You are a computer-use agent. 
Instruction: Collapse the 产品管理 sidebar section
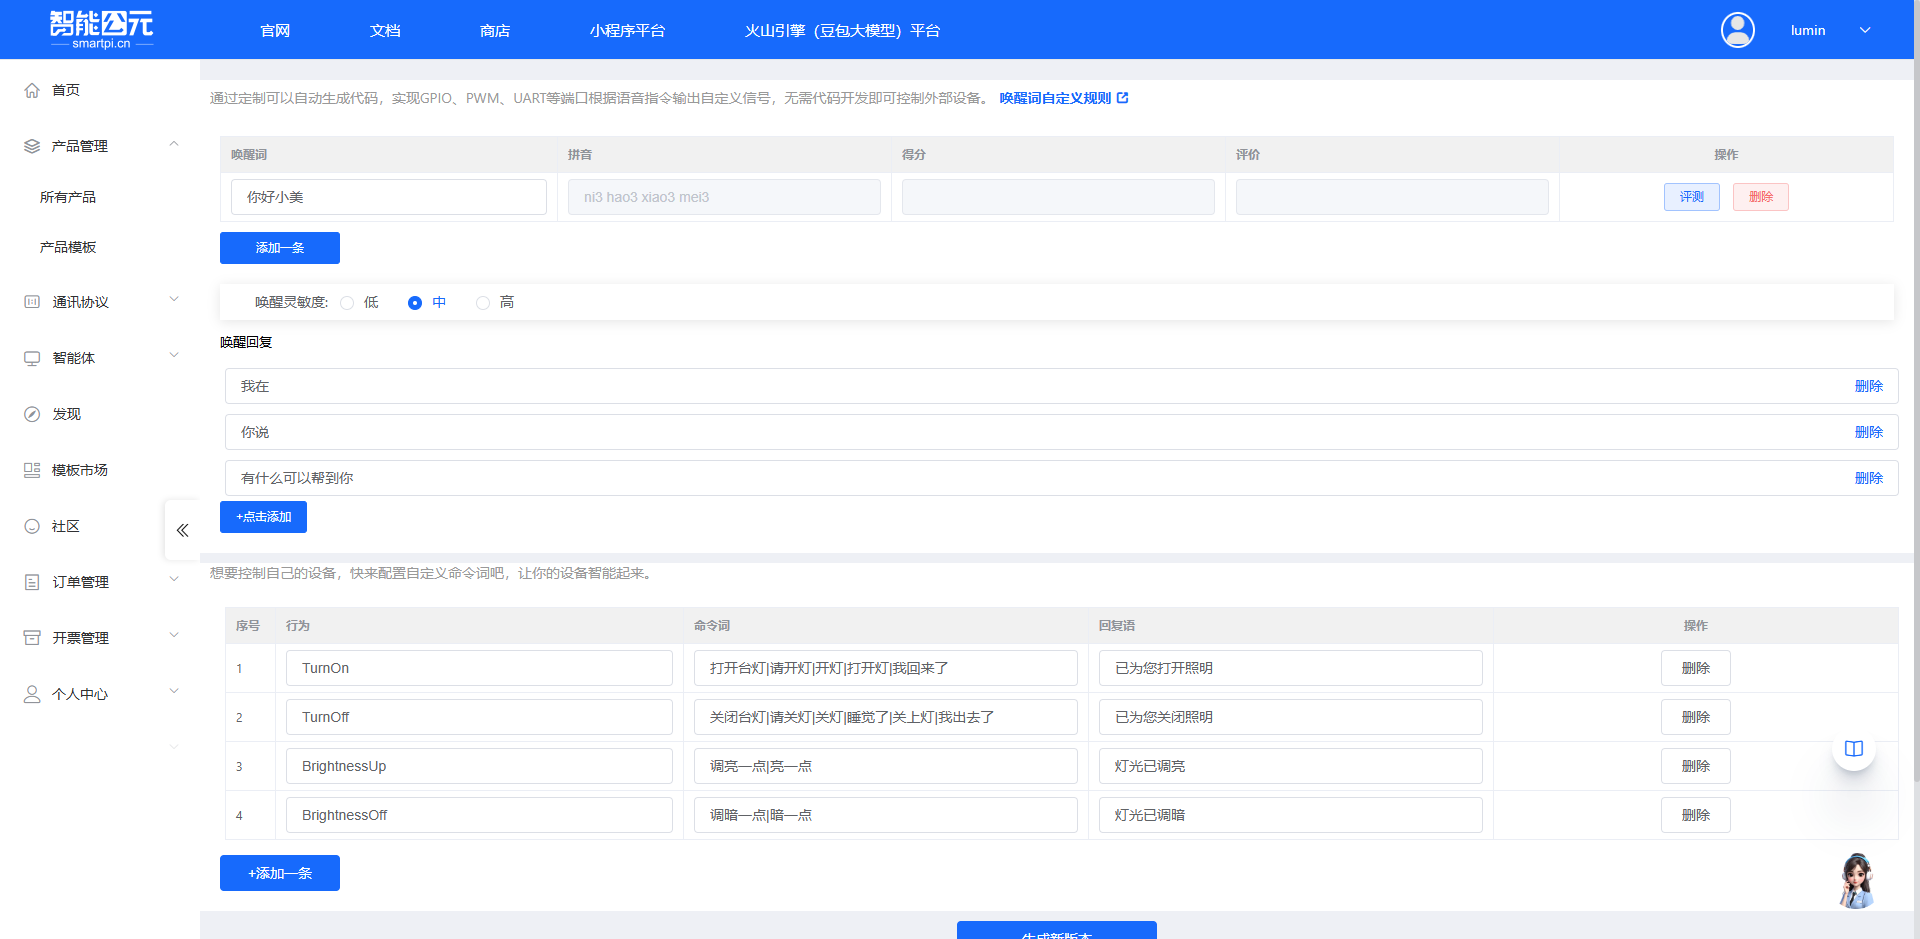[174, 145]
